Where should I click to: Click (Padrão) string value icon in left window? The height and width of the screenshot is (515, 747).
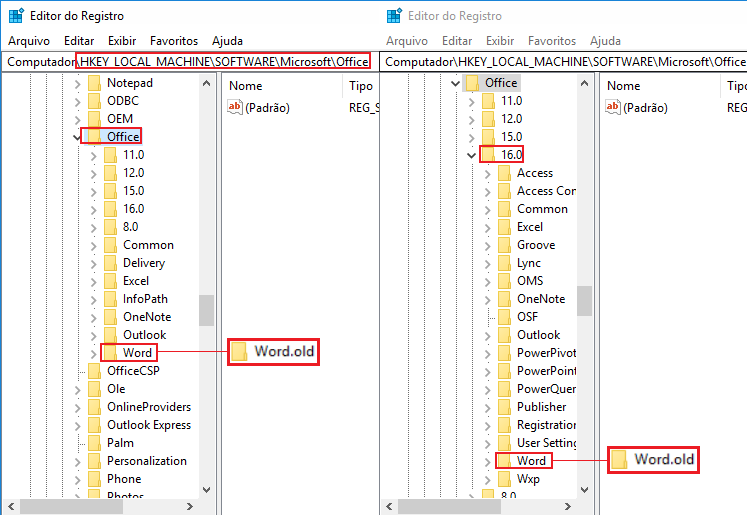235,107
